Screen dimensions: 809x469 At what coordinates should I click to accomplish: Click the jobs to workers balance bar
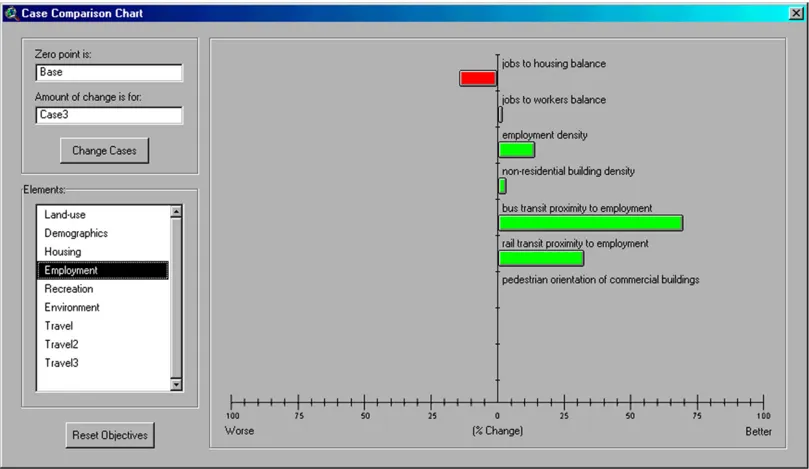coord(500,115)
